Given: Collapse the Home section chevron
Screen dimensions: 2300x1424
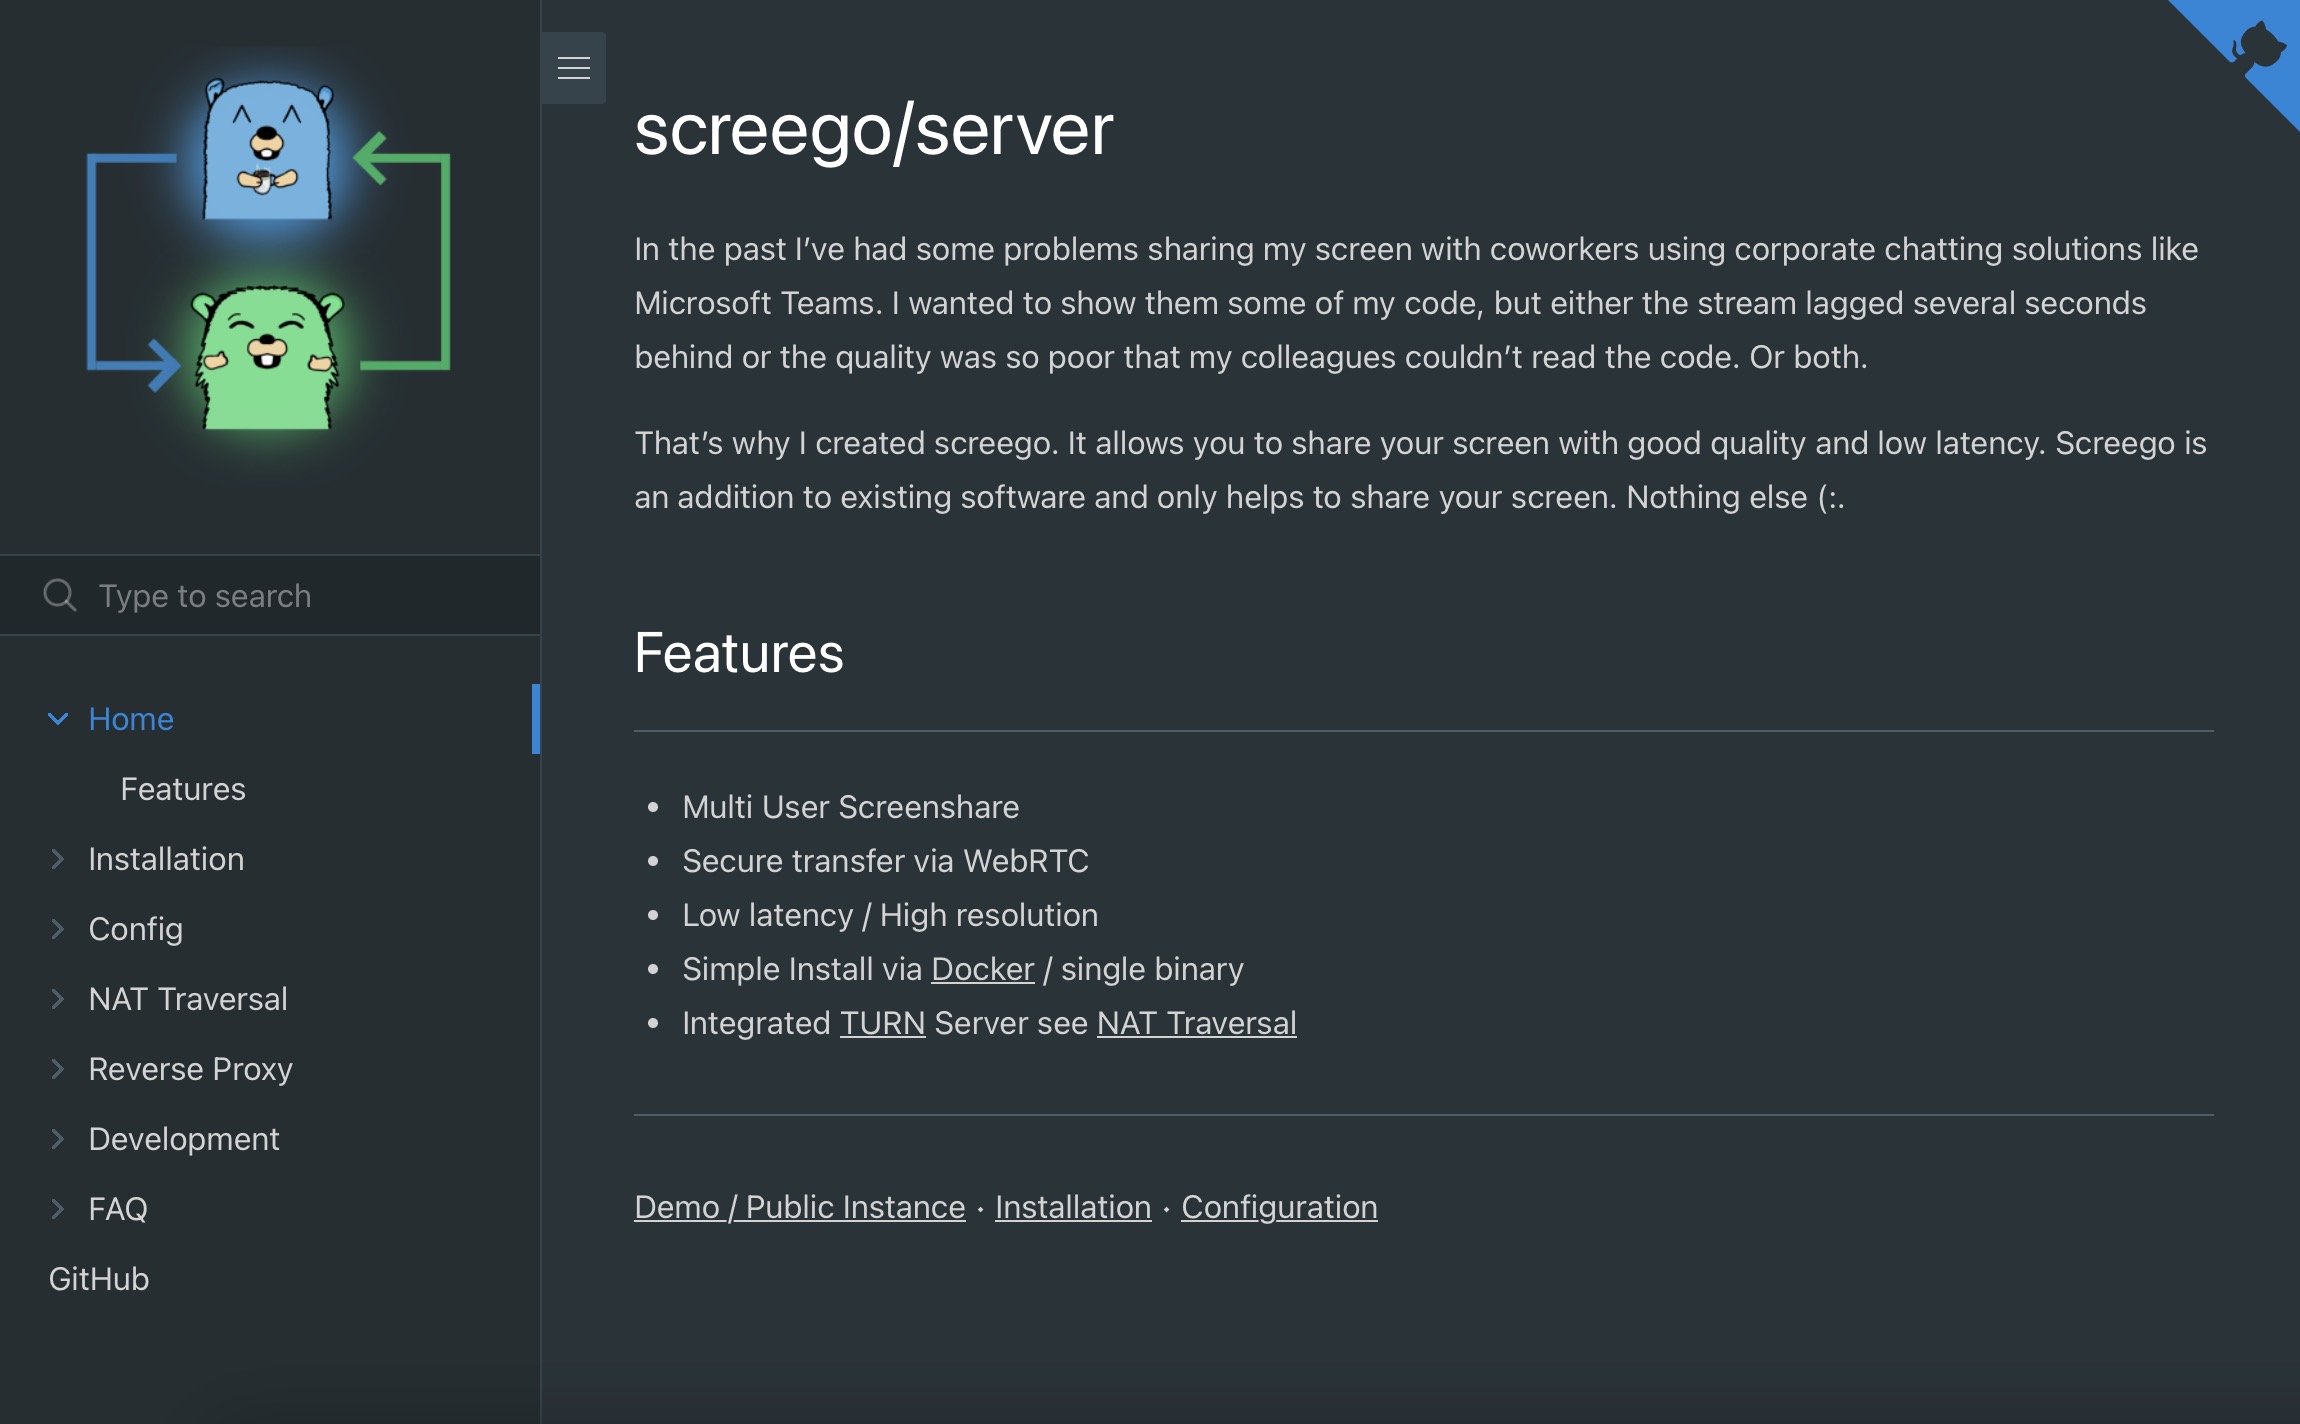Looking at the screenshot, I should click(x=58, y=719).
